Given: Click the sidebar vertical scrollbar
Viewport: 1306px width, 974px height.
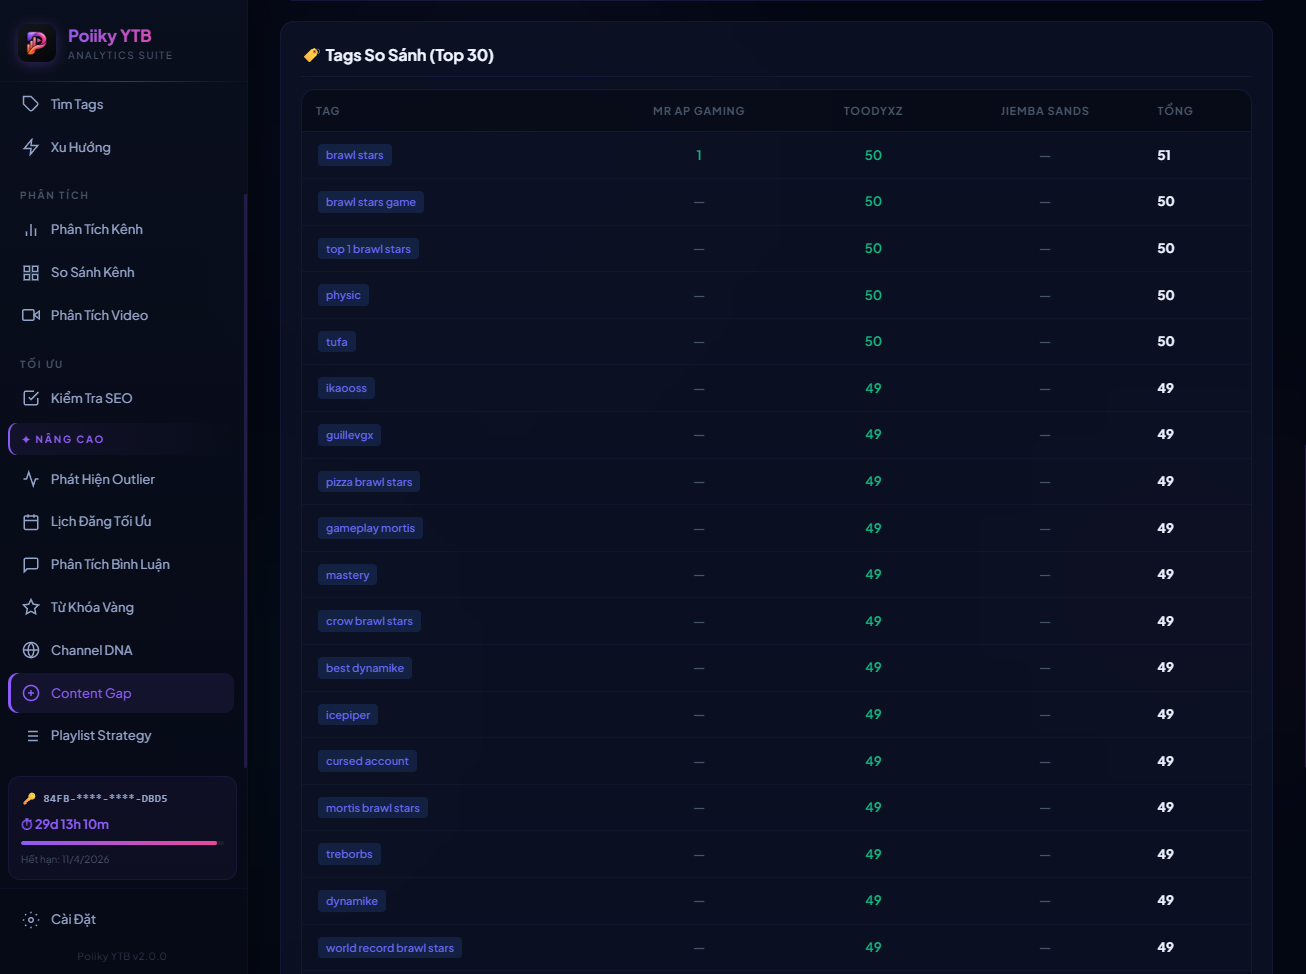Looking at the screenshot, I should pyautogui.click(x=245, y=480).
